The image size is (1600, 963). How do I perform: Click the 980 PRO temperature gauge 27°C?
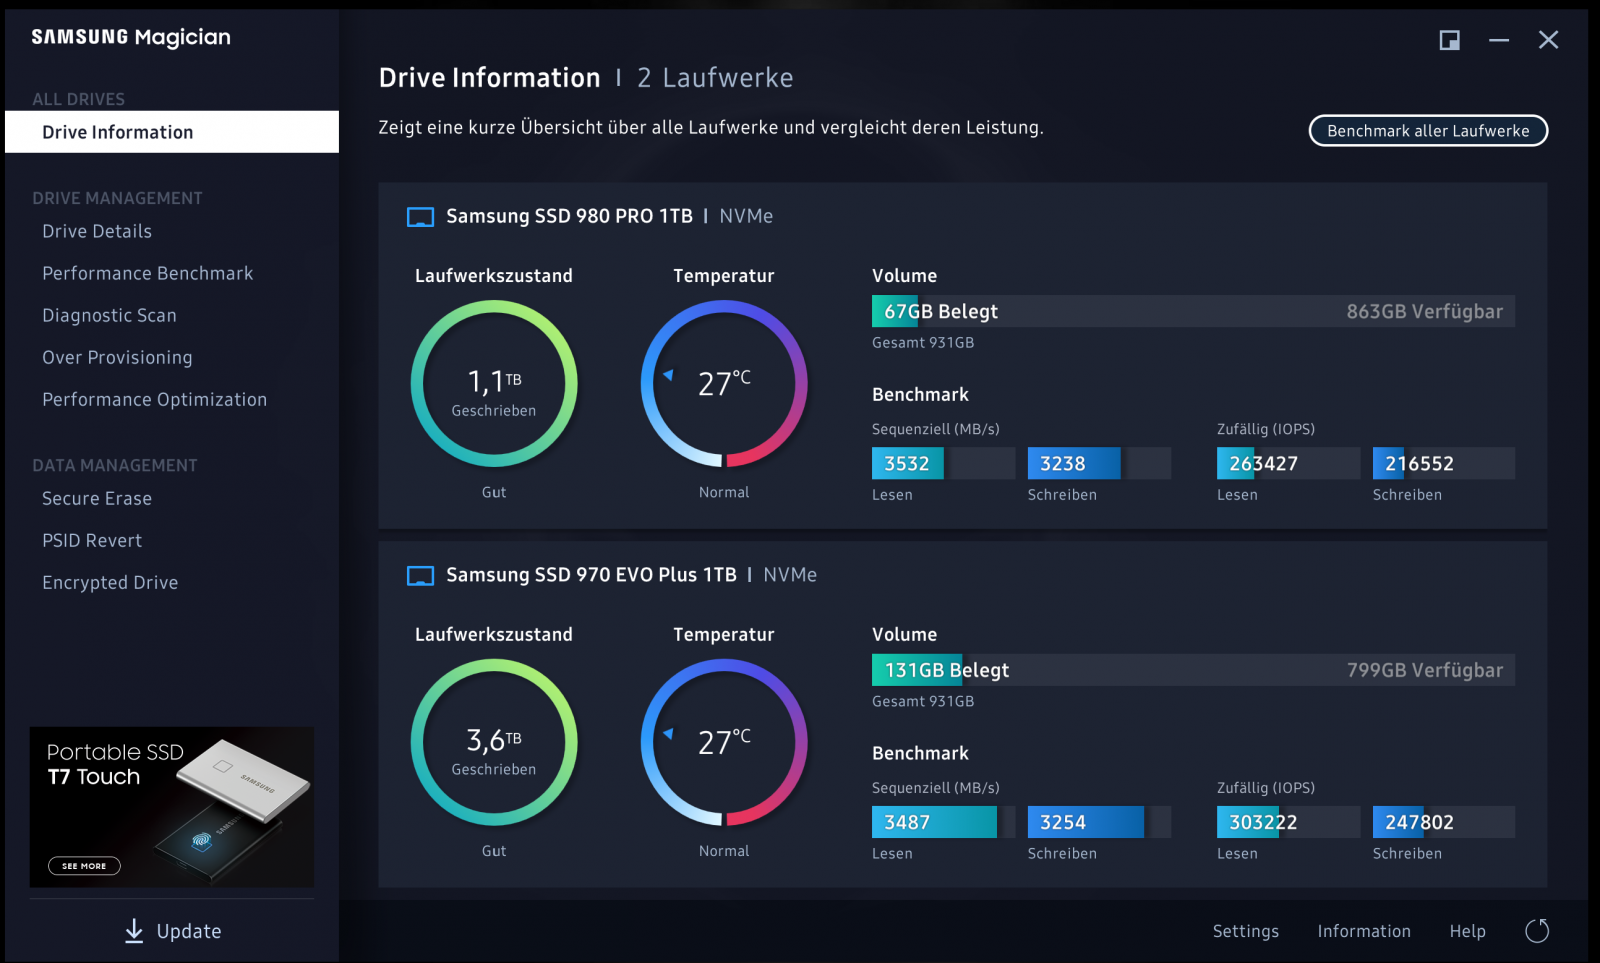pos(724,384)
